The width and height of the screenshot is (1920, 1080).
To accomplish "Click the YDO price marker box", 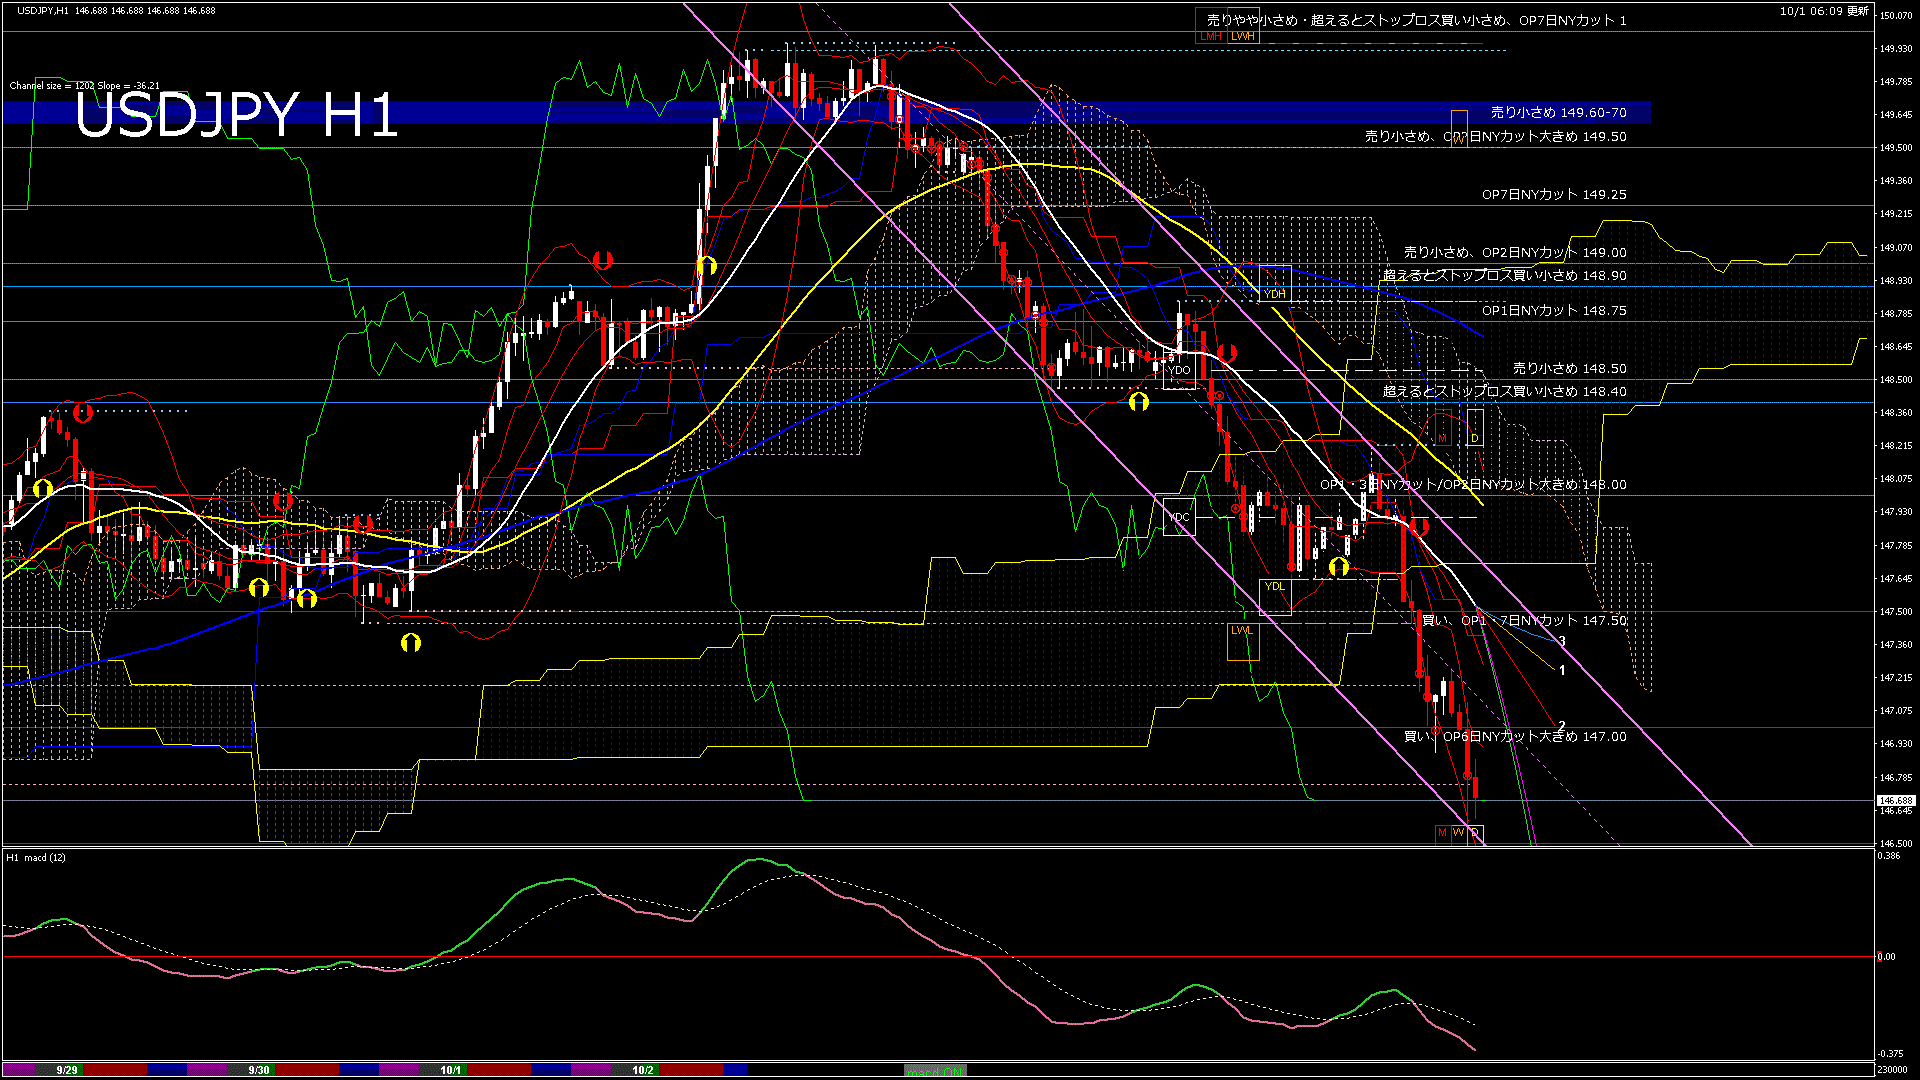I will tap(1180, 371).
